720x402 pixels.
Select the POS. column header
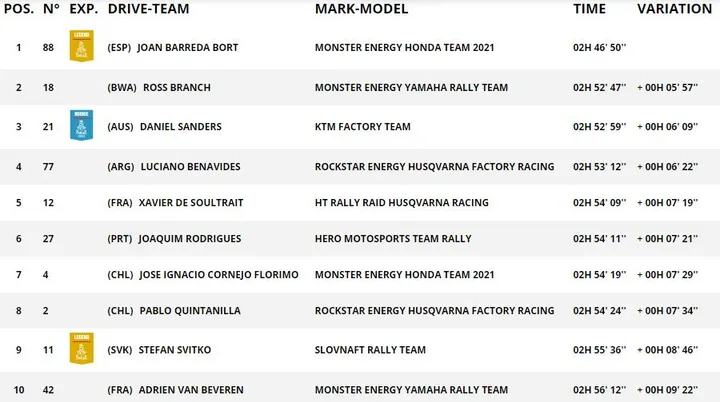(x=19, y=9)
